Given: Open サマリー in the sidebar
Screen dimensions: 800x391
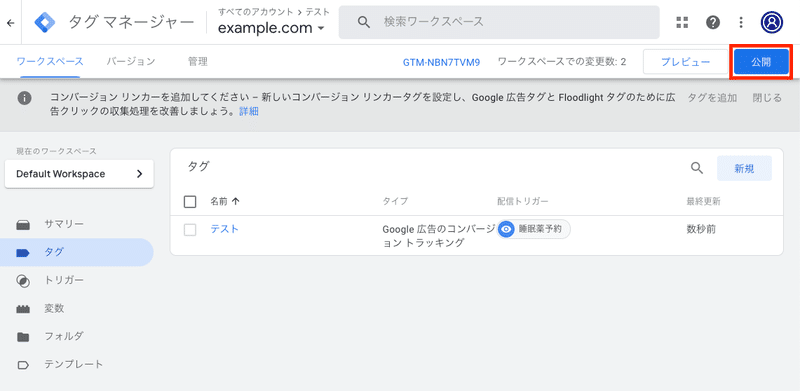Looking at the screenshot, I should [x=64, y=225].
